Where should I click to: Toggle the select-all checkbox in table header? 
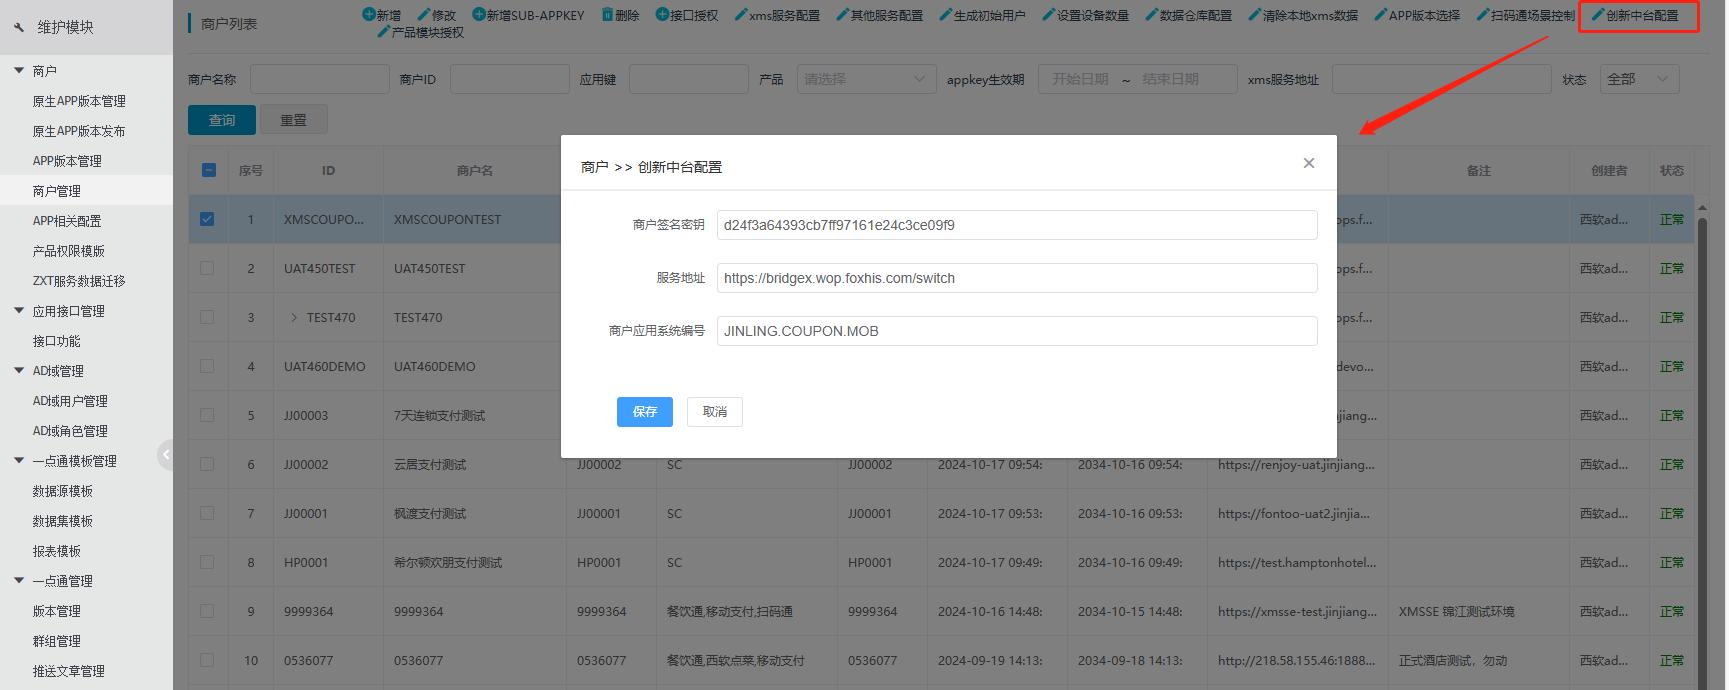click(208, 170)
